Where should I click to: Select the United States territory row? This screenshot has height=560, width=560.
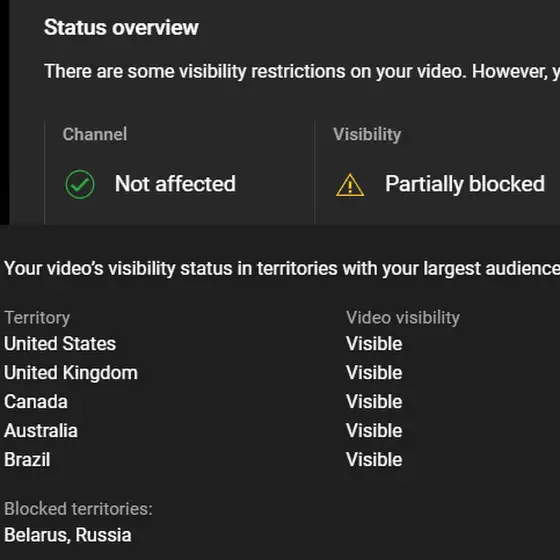280,344
